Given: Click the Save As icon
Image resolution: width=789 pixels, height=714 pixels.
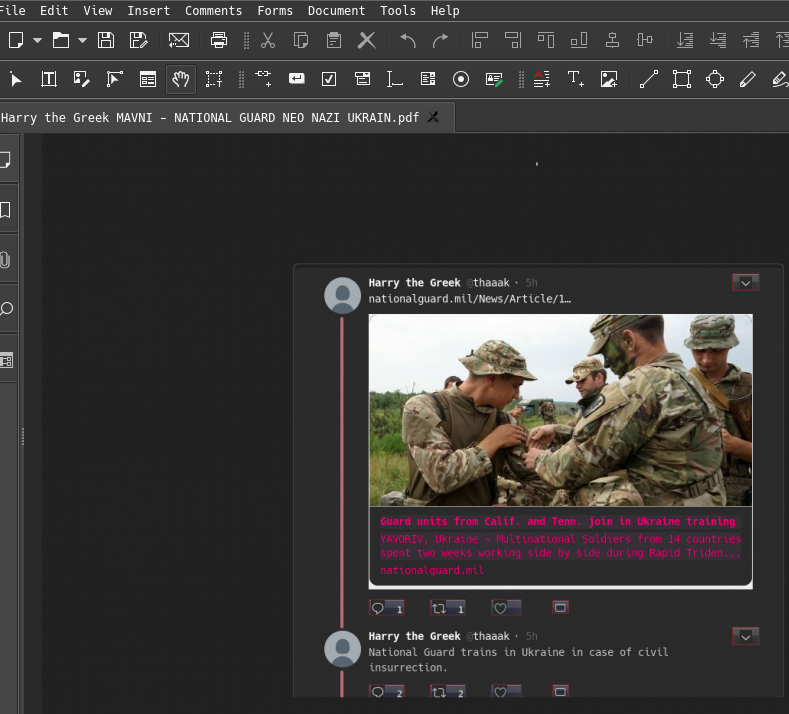Looking at the screenshot, I should point(138,40).
